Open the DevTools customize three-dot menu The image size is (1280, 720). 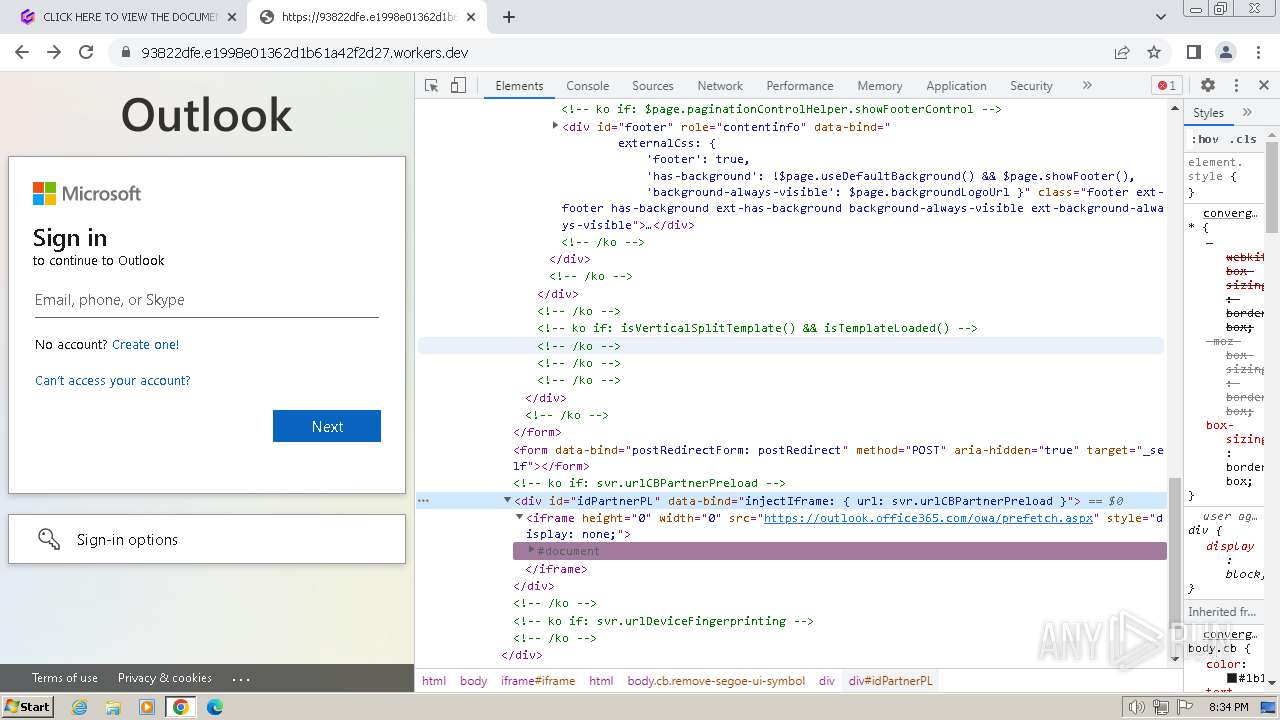[x=1236, y=85]
